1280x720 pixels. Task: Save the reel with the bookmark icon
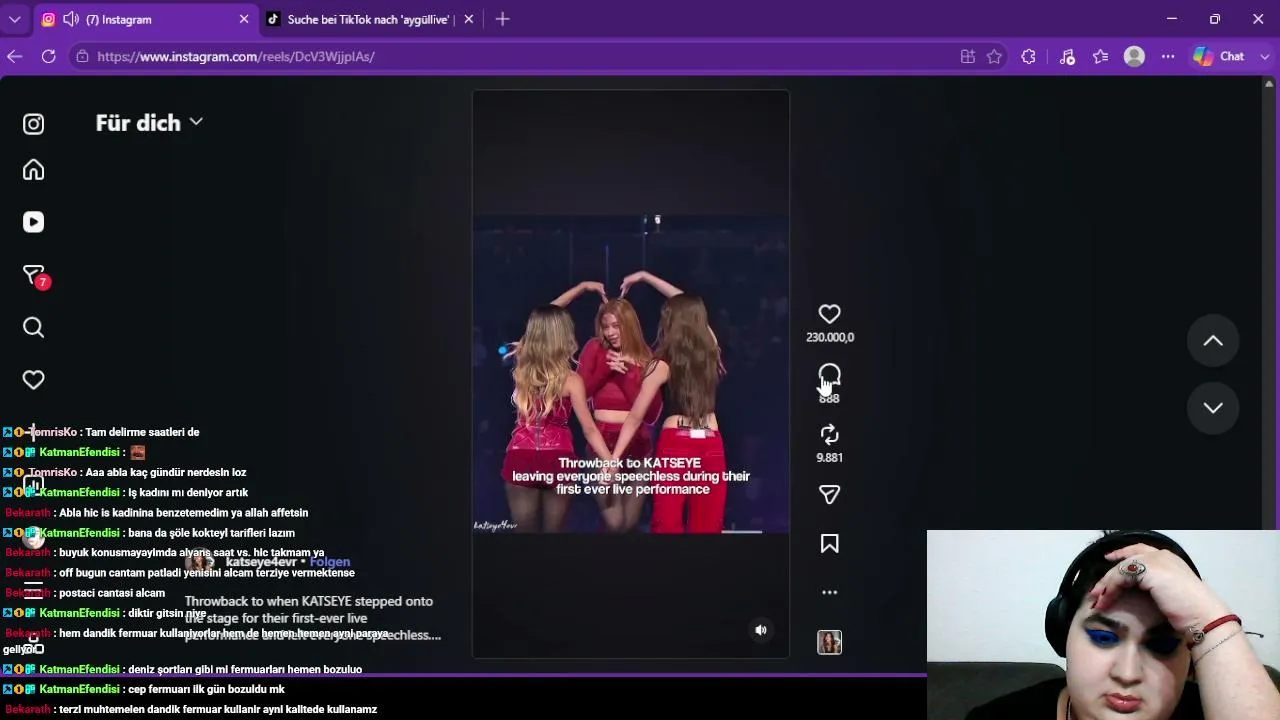pyautogui.click(x=829, y=544)
